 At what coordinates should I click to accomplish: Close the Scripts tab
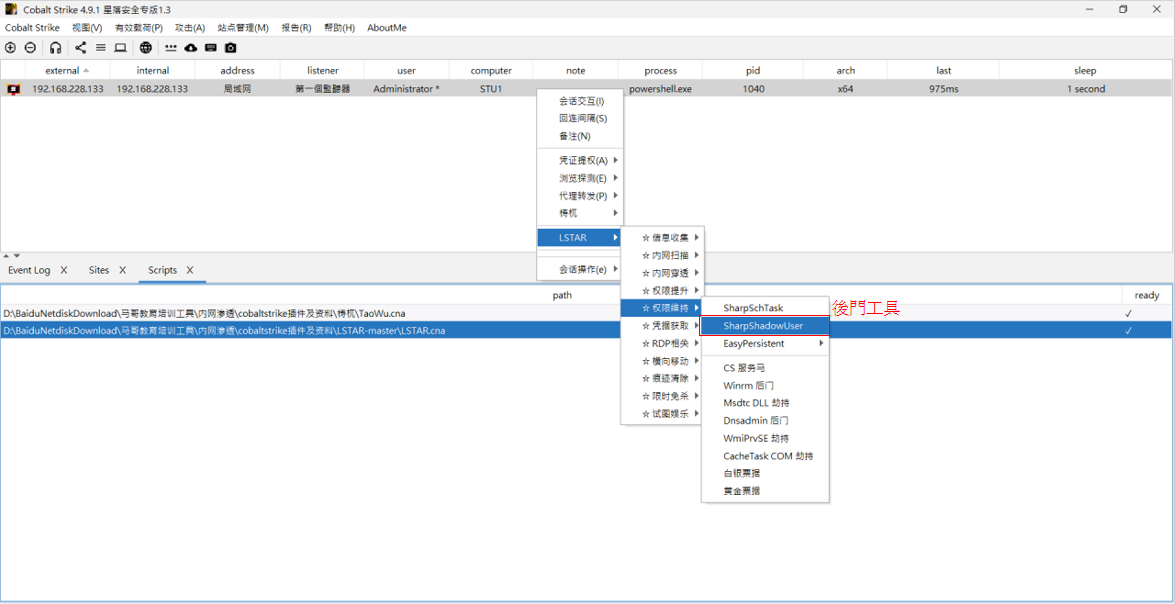190,270
